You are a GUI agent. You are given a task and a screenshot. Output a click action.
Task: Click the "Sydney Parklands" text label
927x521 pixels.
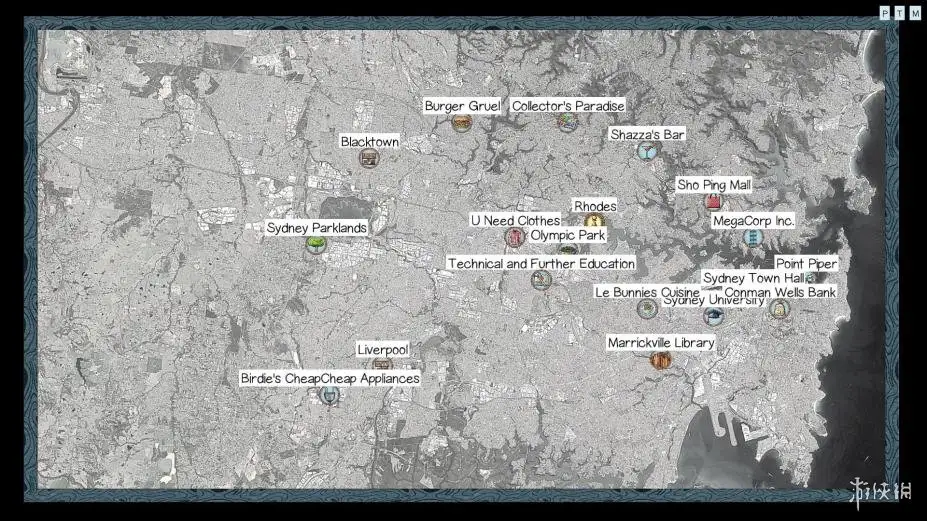point(316,228)
